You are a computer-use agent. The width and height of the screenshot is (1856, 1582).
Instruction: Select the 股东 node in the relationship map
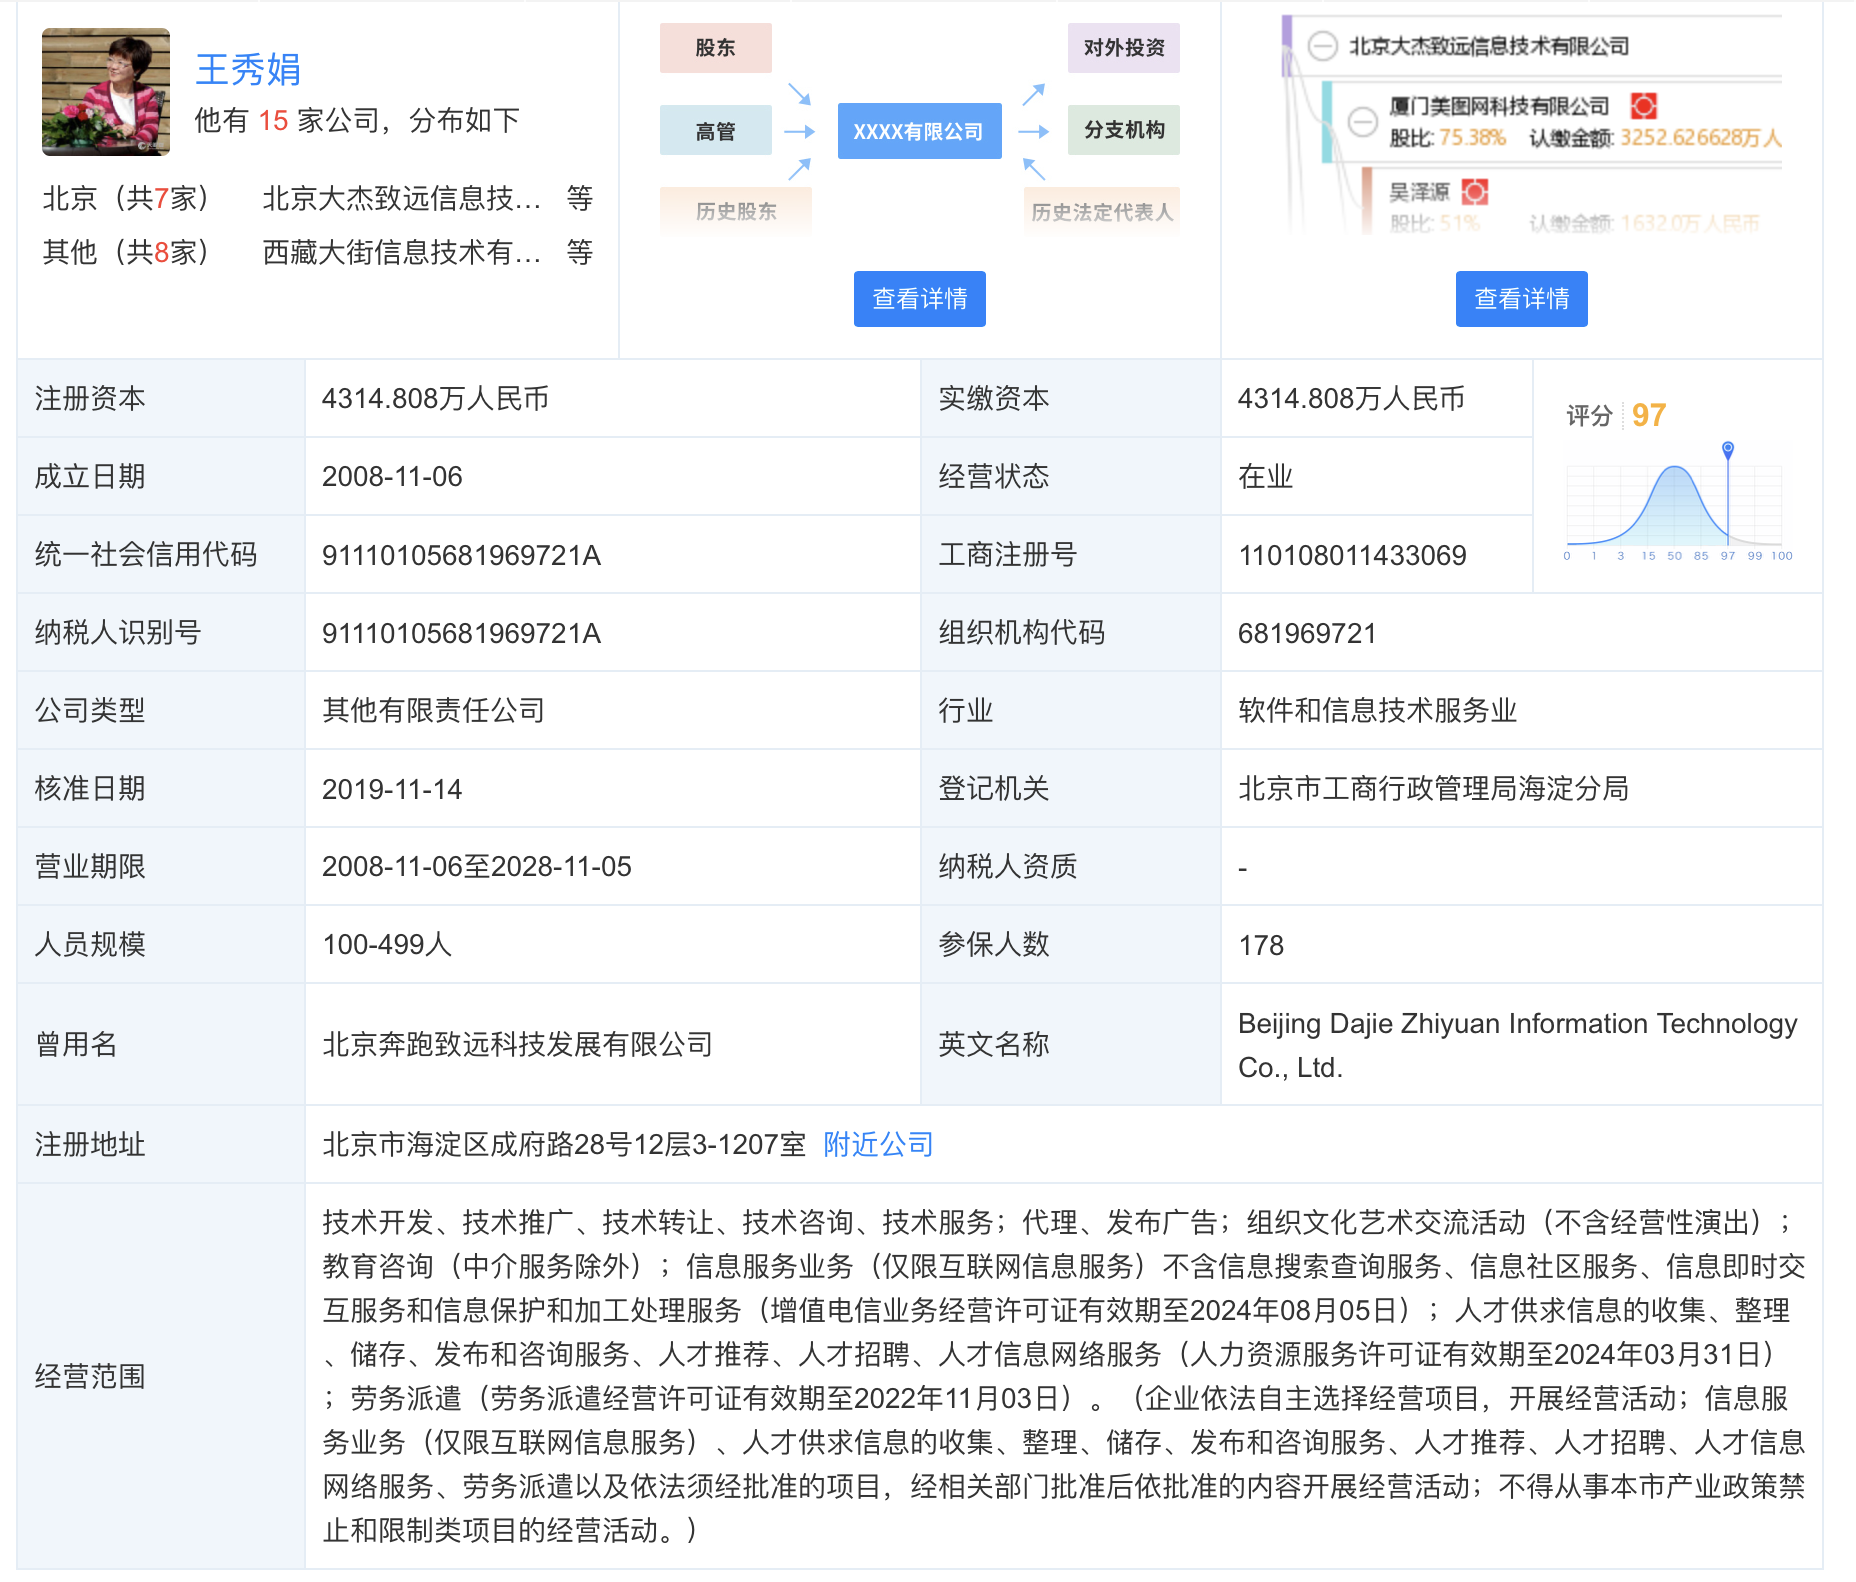715,47
